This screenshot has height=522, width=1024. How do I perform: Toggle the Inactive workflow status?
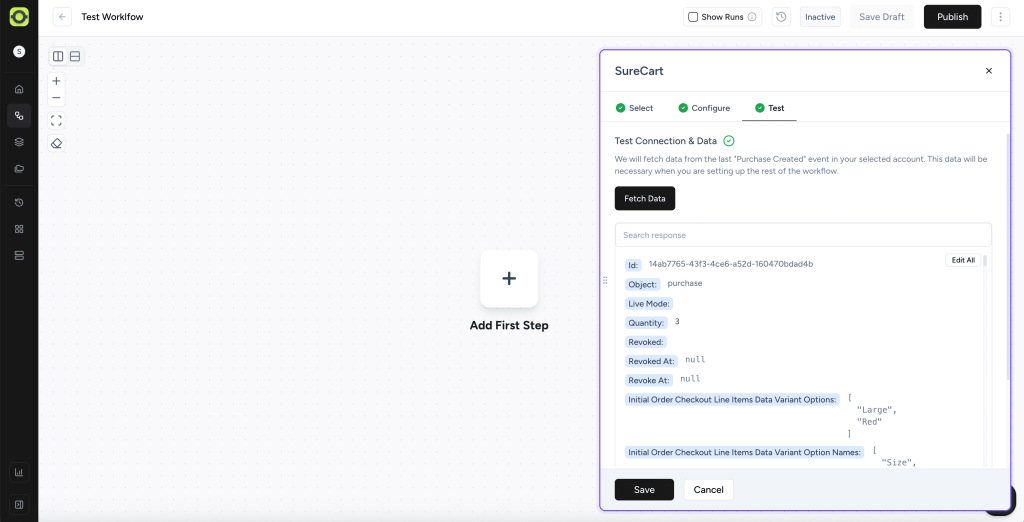click(x=820, y=17)
